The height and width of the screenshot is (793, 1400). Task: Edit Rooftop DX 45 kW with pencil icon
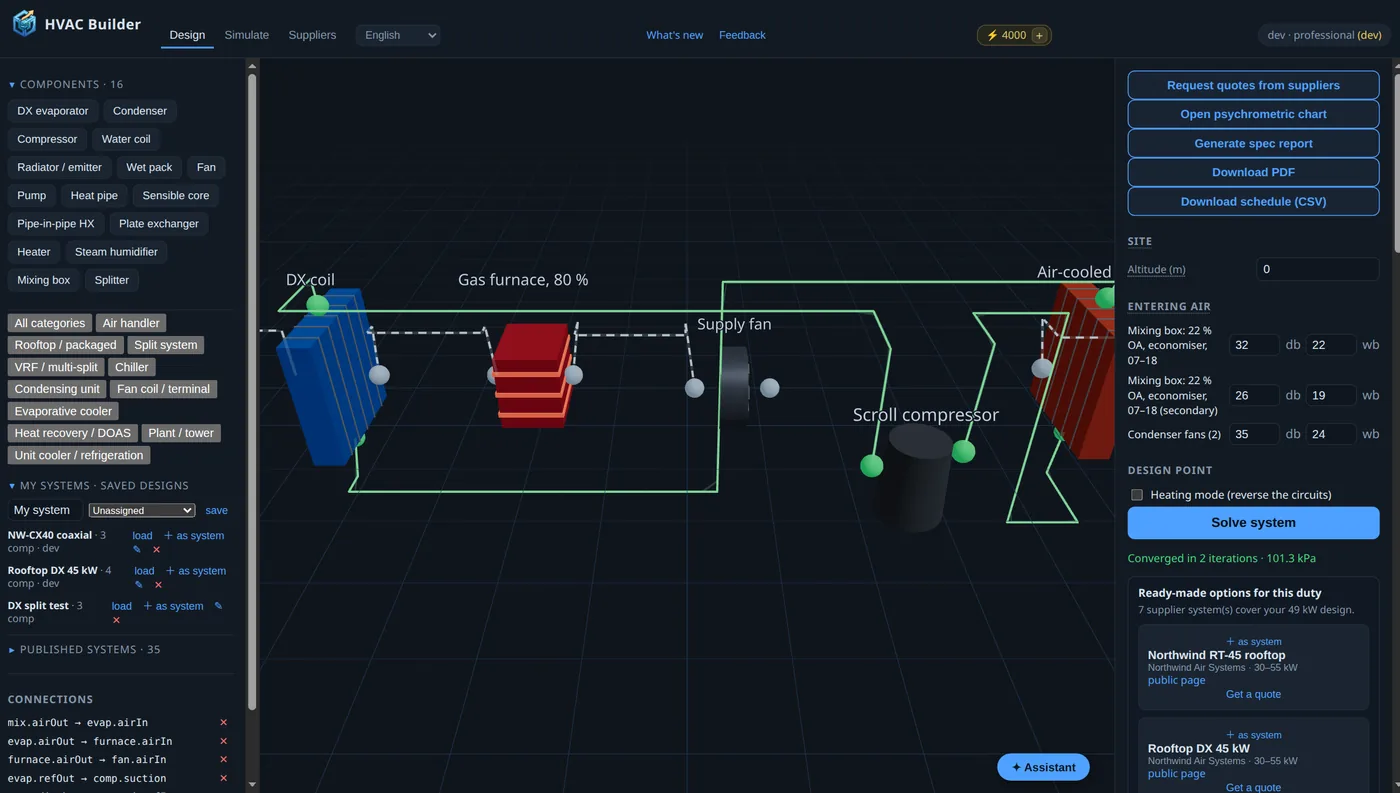pyautogui.click(x=139, y=584)
